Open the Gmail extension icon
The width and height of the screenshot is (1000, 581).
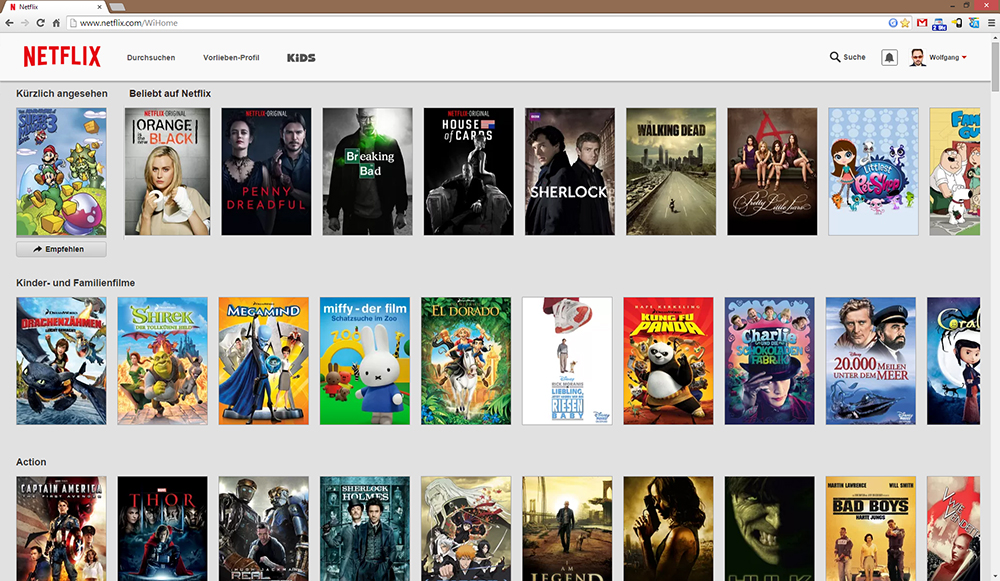coord(922,23)
